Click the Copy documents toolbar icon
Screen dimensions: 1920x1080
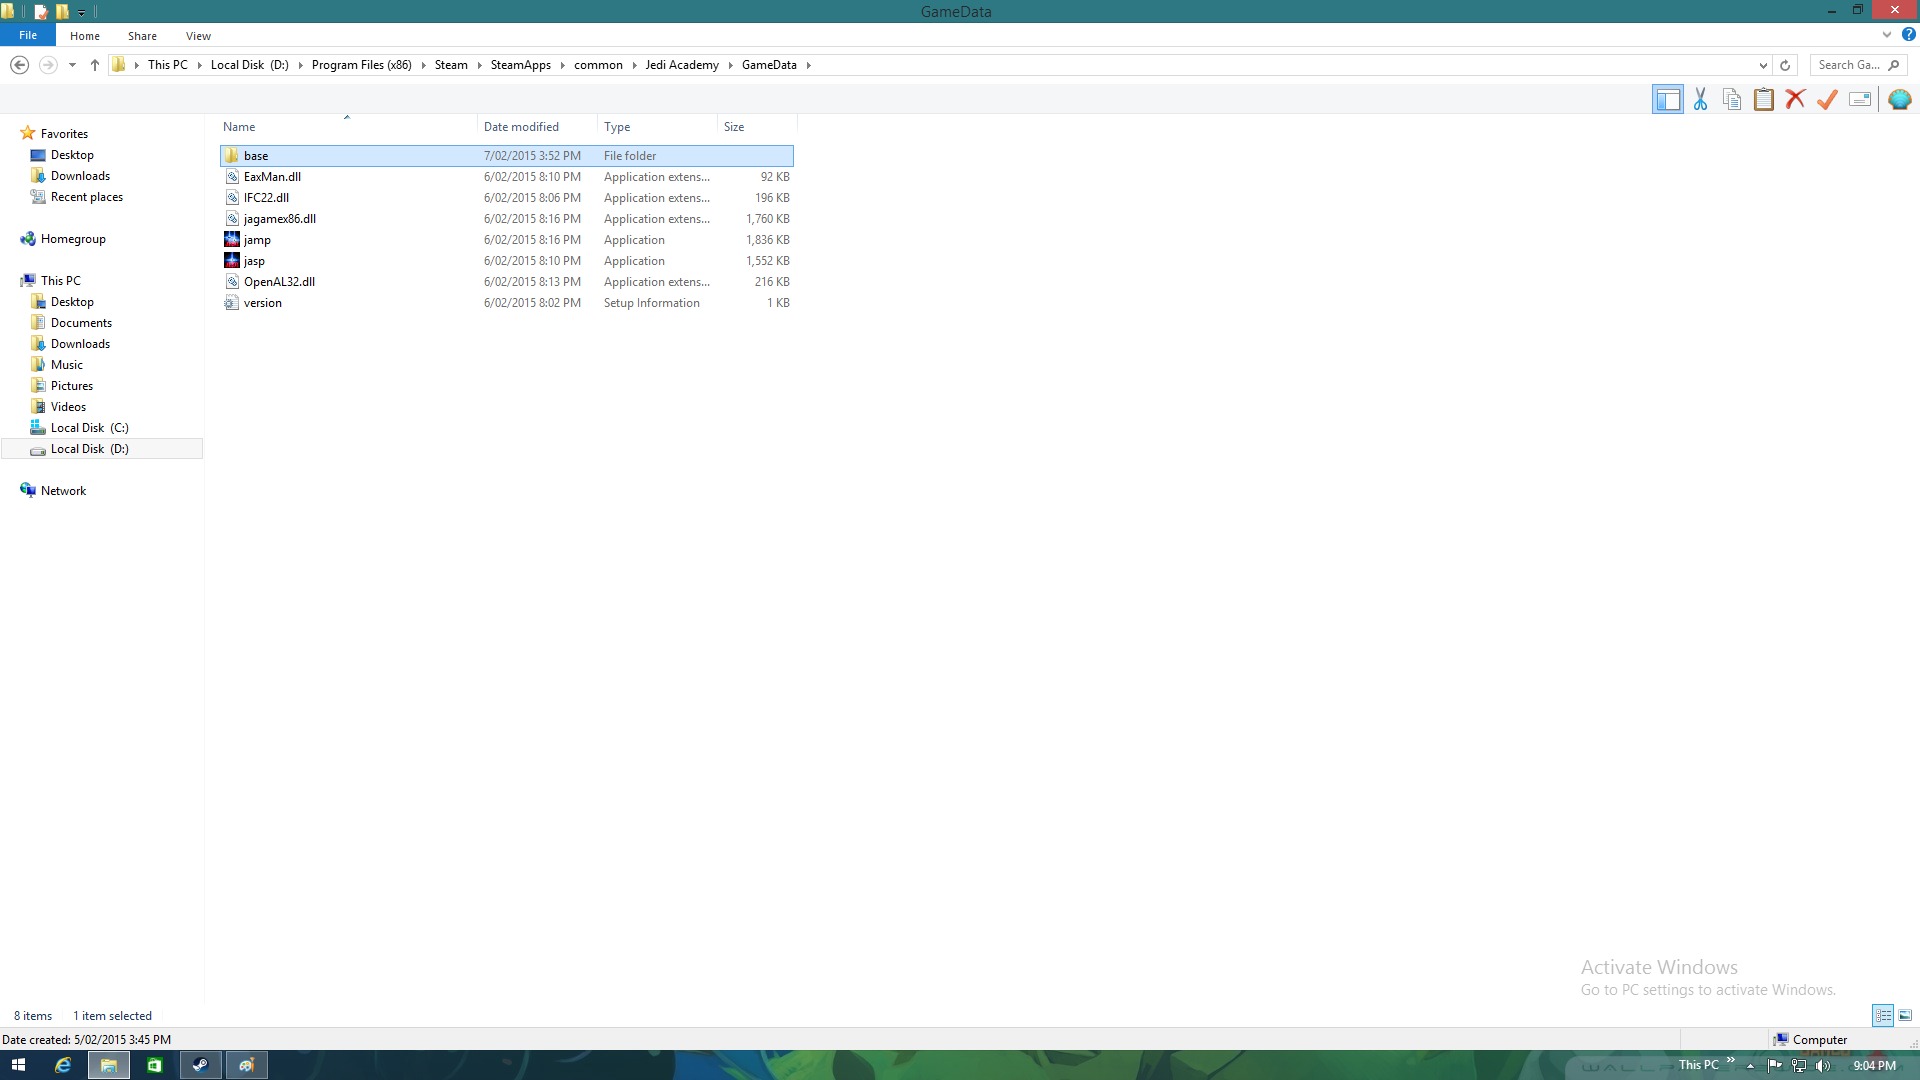coord(1732,99)
